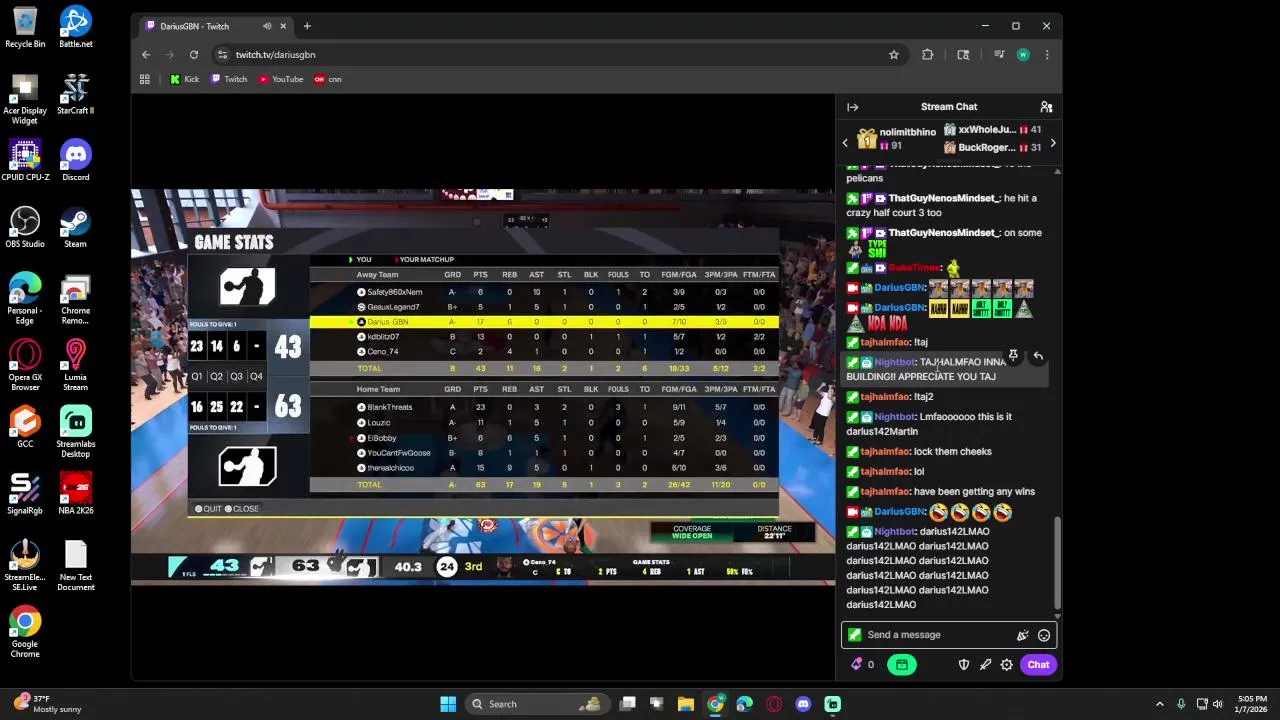Show hidden system tray icons
The image size is (1280, 720).
click(x=1160, y=704)
